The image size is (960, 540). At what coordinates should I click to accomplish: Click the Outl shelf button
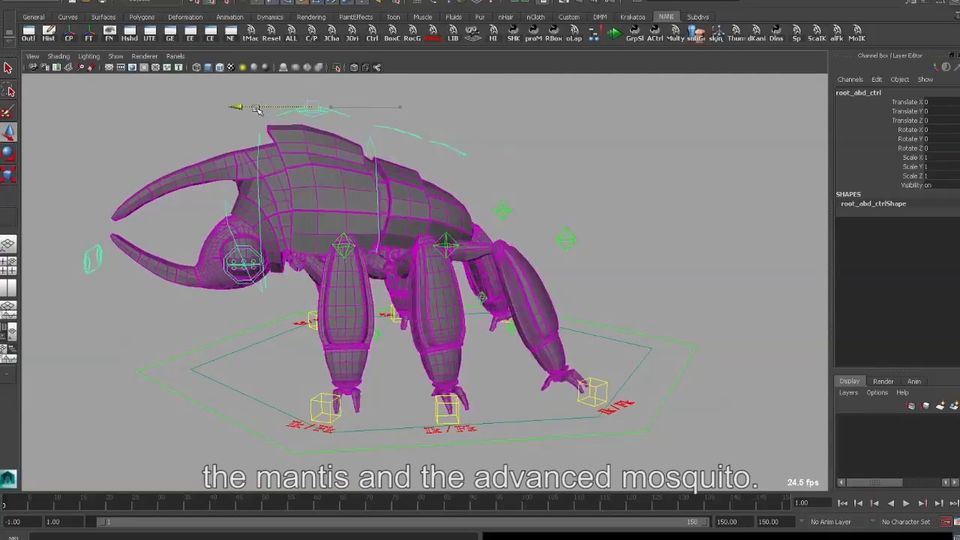coord(28,33)
